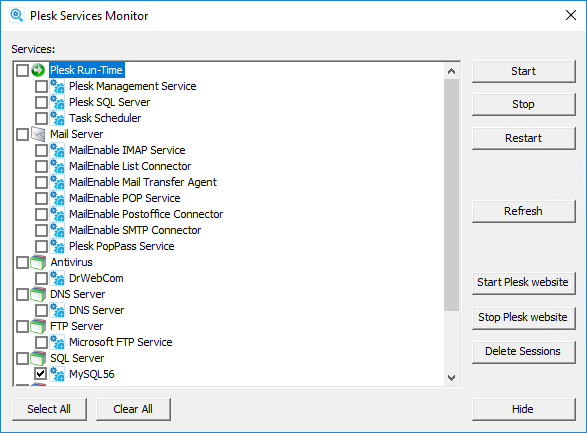Click the gear icon beside MySQL56
587x433 pixels.
[x=57, y=374]
